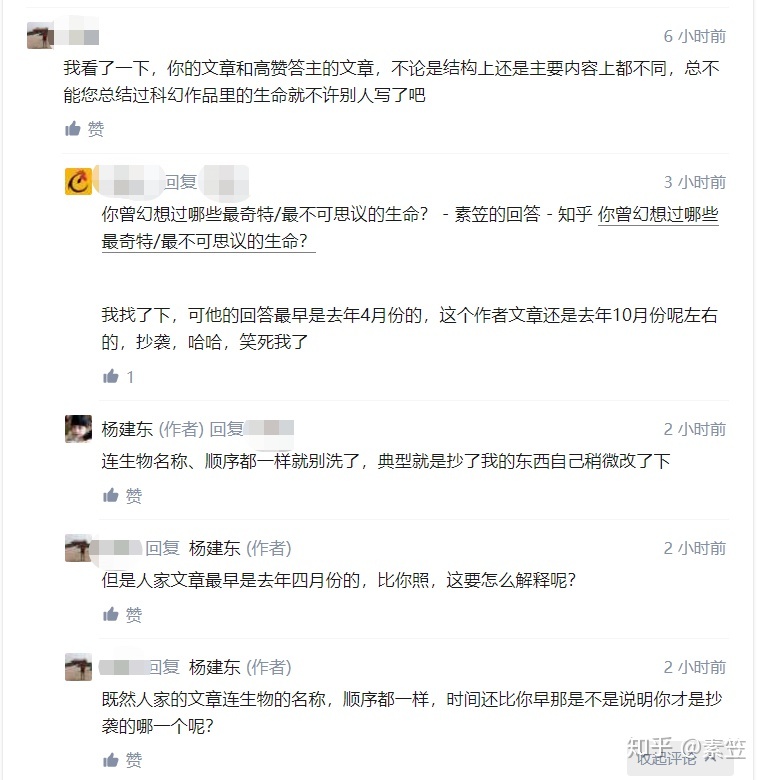Like 杨建东's comment about 生物名称、顺序

[122, 496]
